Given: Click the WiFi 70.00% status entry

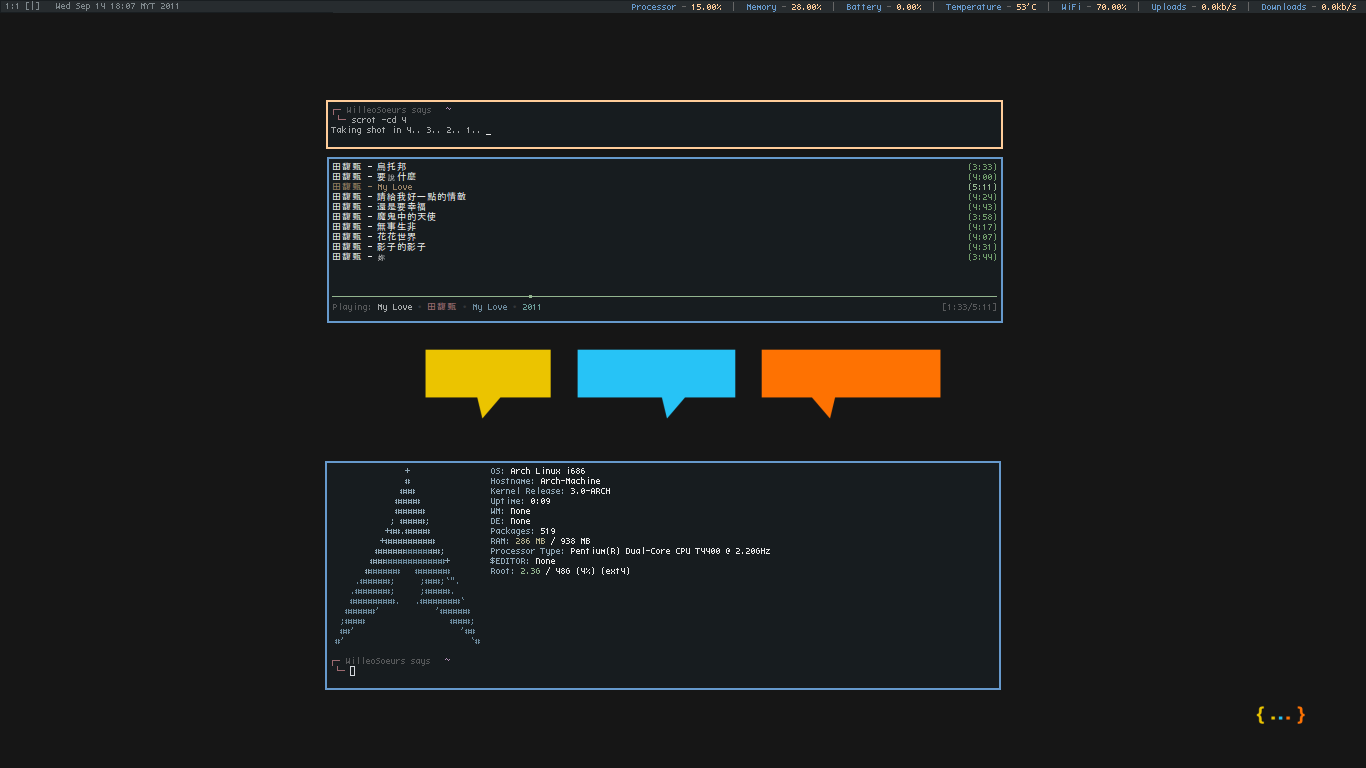Looking at the screenshot, I should pyautogui.click(x=1094, y=7).
